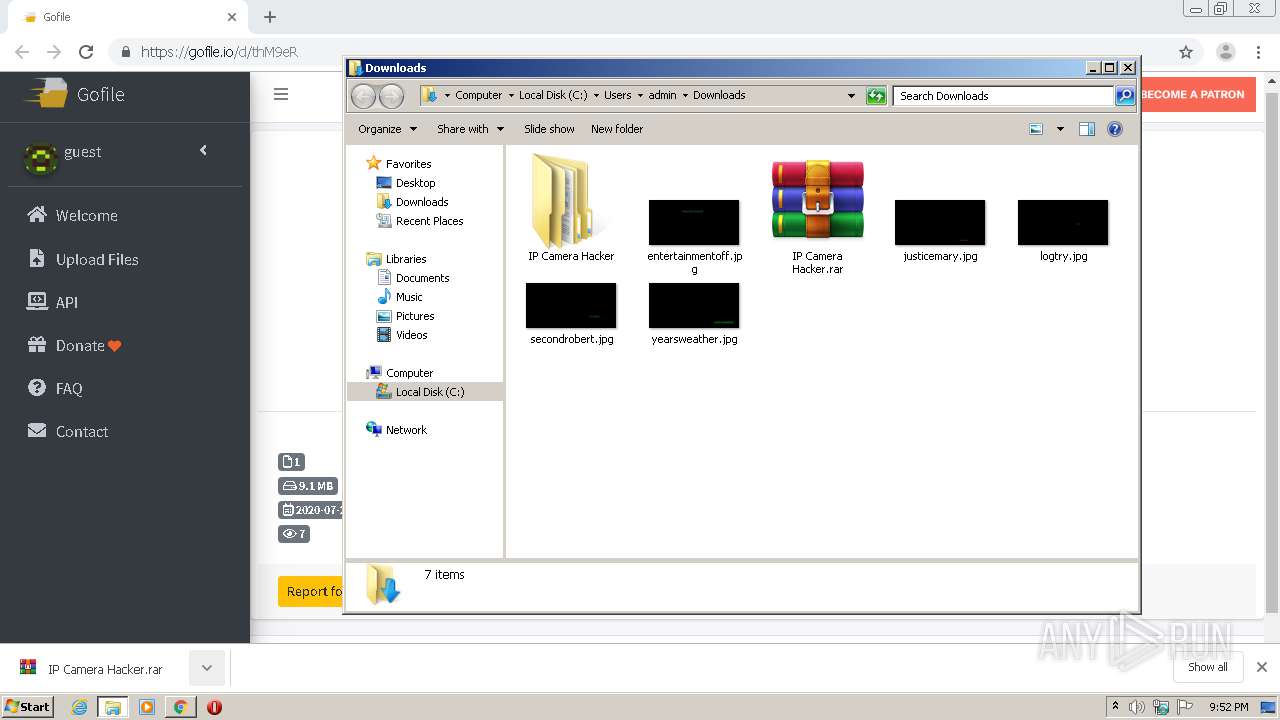Open the IP Camera Hacker folder
1280x720 pixels.
pos(571,207)
